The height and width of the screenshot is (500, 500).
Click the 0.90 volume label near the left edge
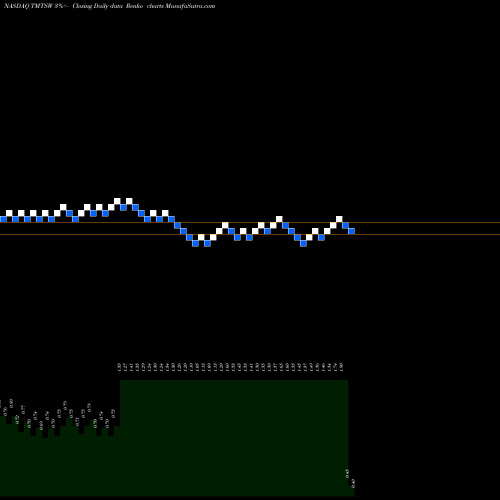[11, 403]
